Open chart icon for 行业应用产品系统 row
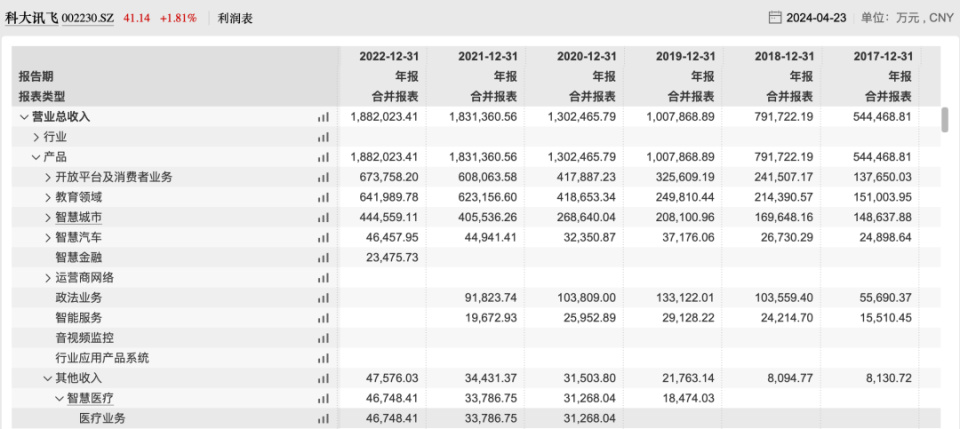 [323, 358]
